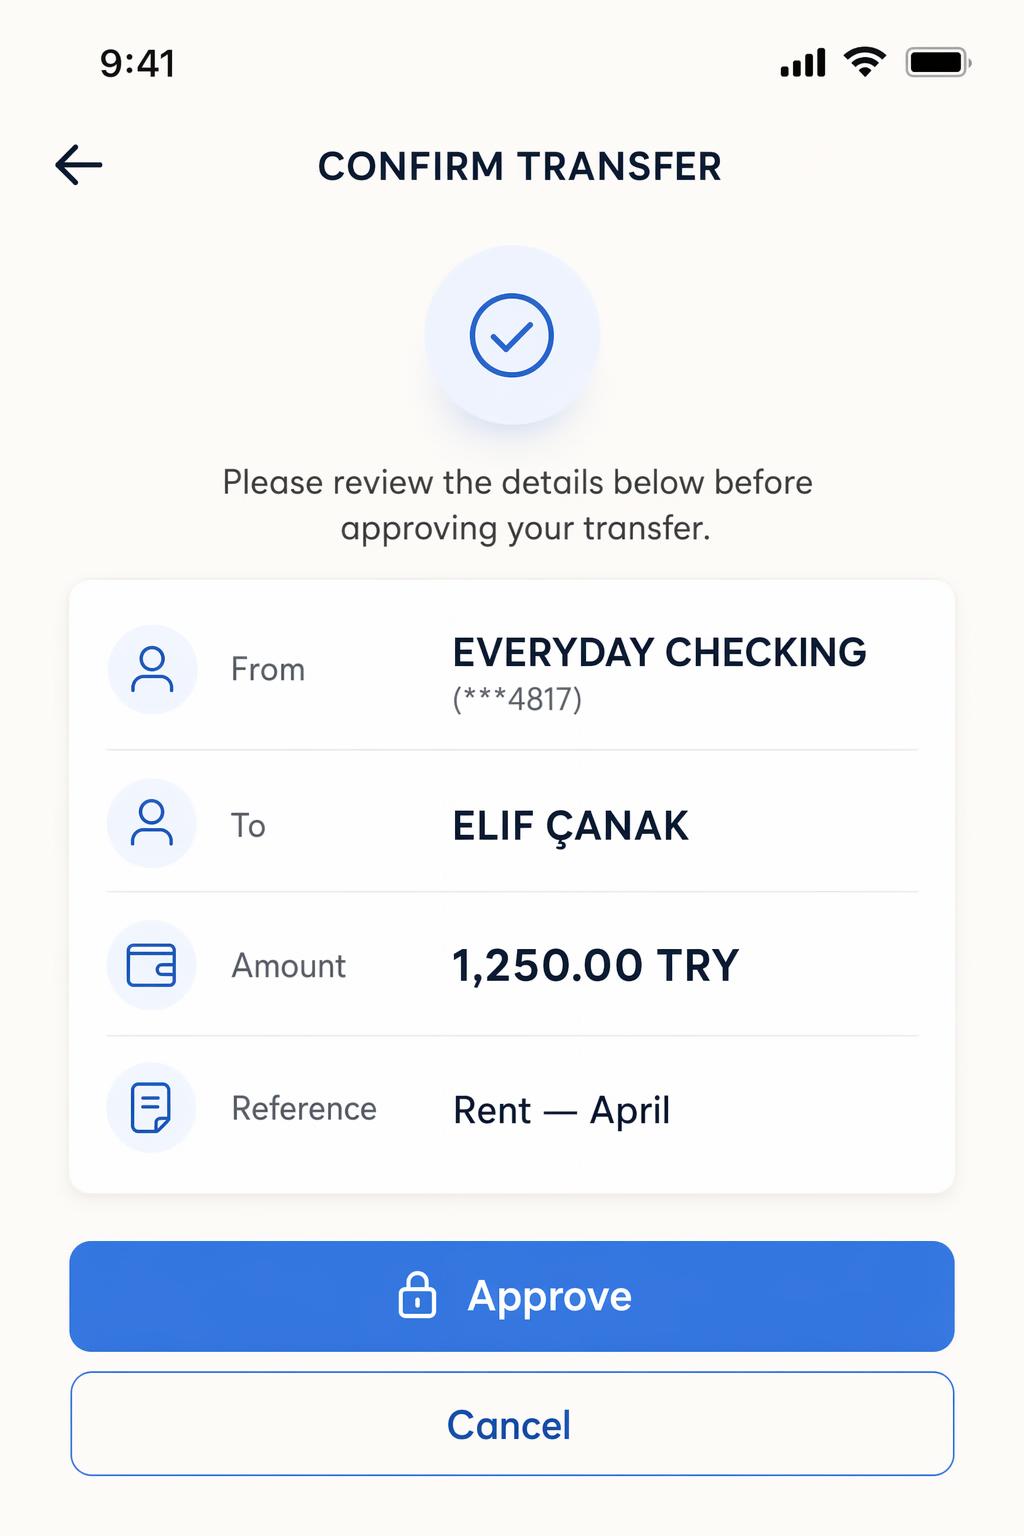Viewport: 1024px width, 1536px height.
Task: Tap the To recipient person icon
Action: [x=152, y=823]
